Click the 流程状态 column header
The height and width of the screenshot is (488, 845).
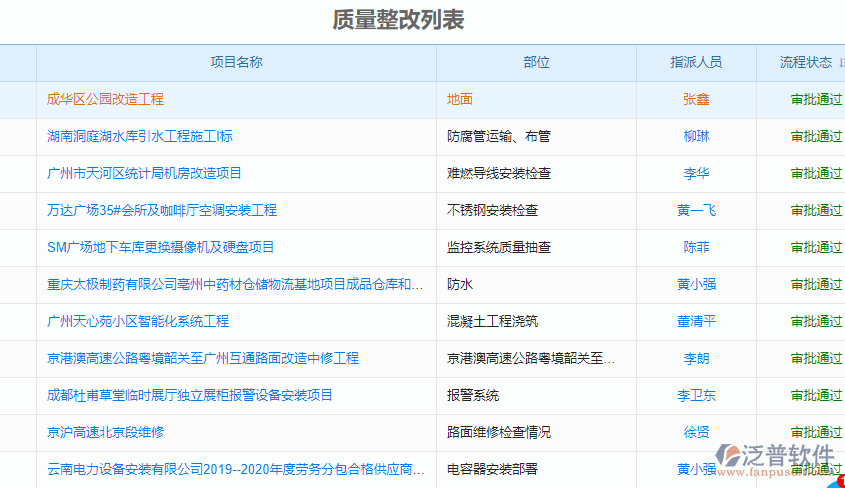pos(806,62)
